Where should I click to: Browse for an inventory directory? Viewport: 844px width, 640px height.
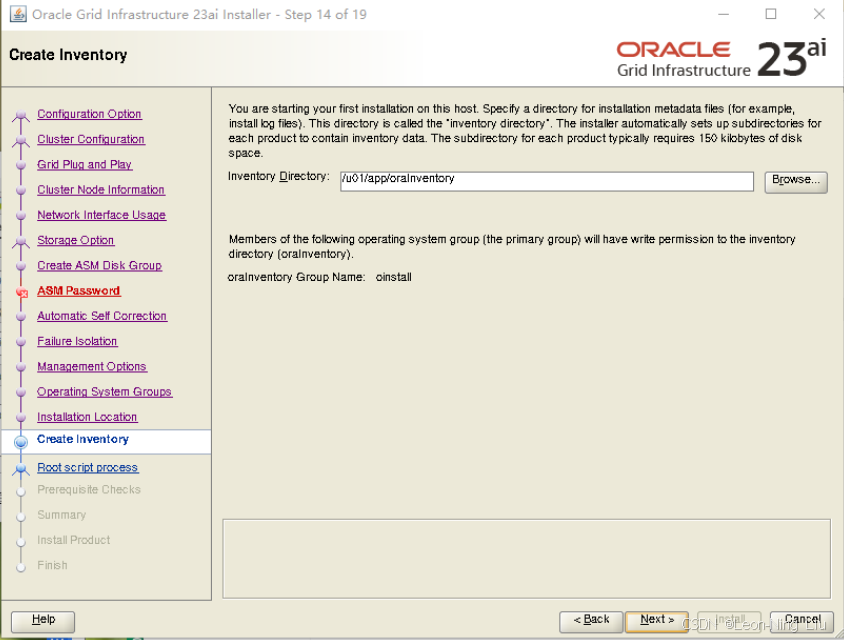[x=796, y=181]
